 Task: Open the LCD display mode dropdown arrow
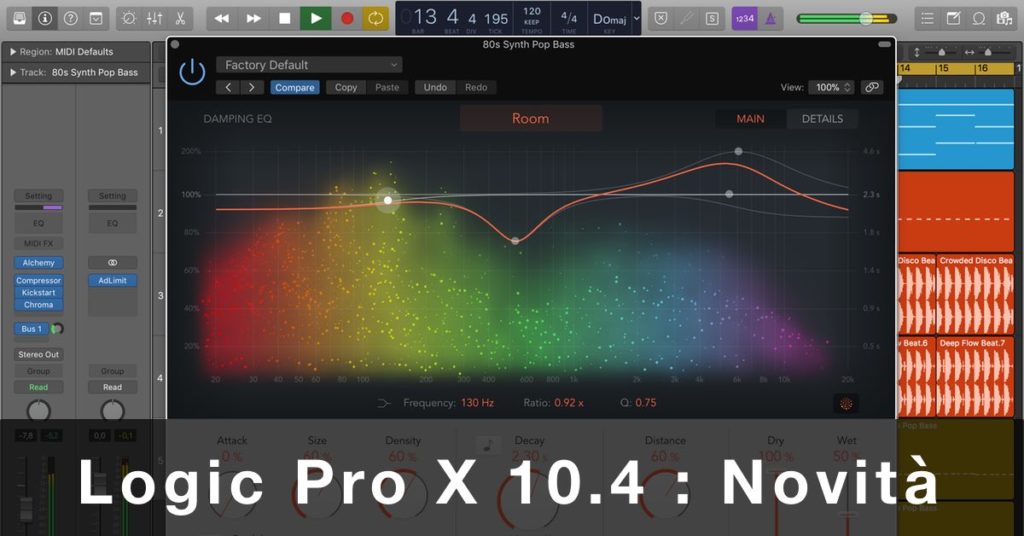tap(637, 19)
